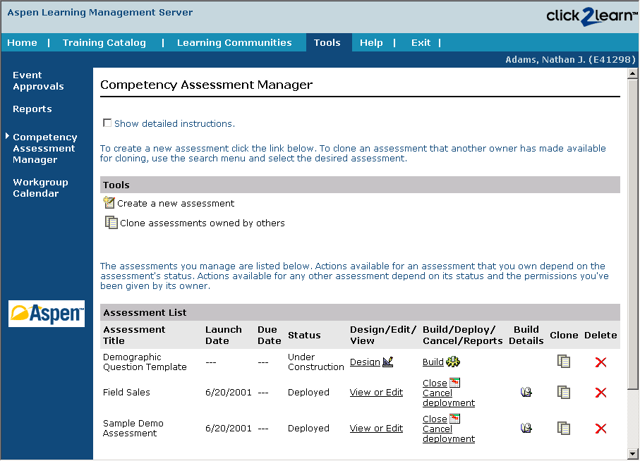Open Workgroup Calendar in sidebar
The width and height of the screenshot is (640, 461).
click(40, 187)
